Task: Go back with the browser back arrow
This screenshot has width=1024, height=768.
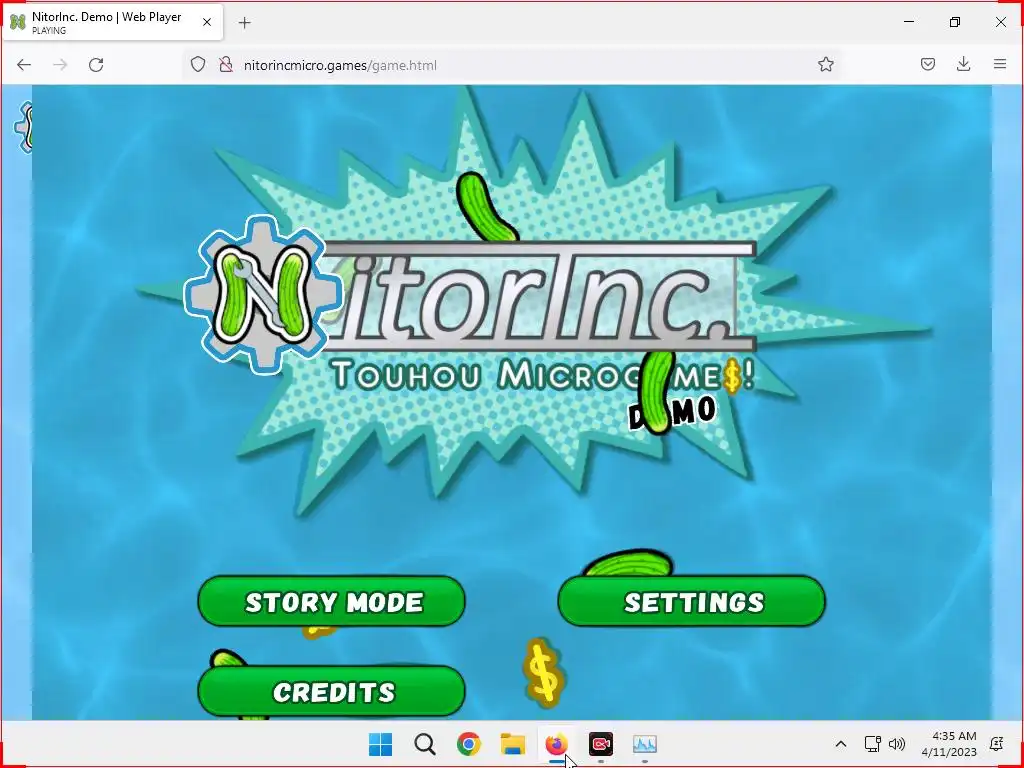Action: 24,65
